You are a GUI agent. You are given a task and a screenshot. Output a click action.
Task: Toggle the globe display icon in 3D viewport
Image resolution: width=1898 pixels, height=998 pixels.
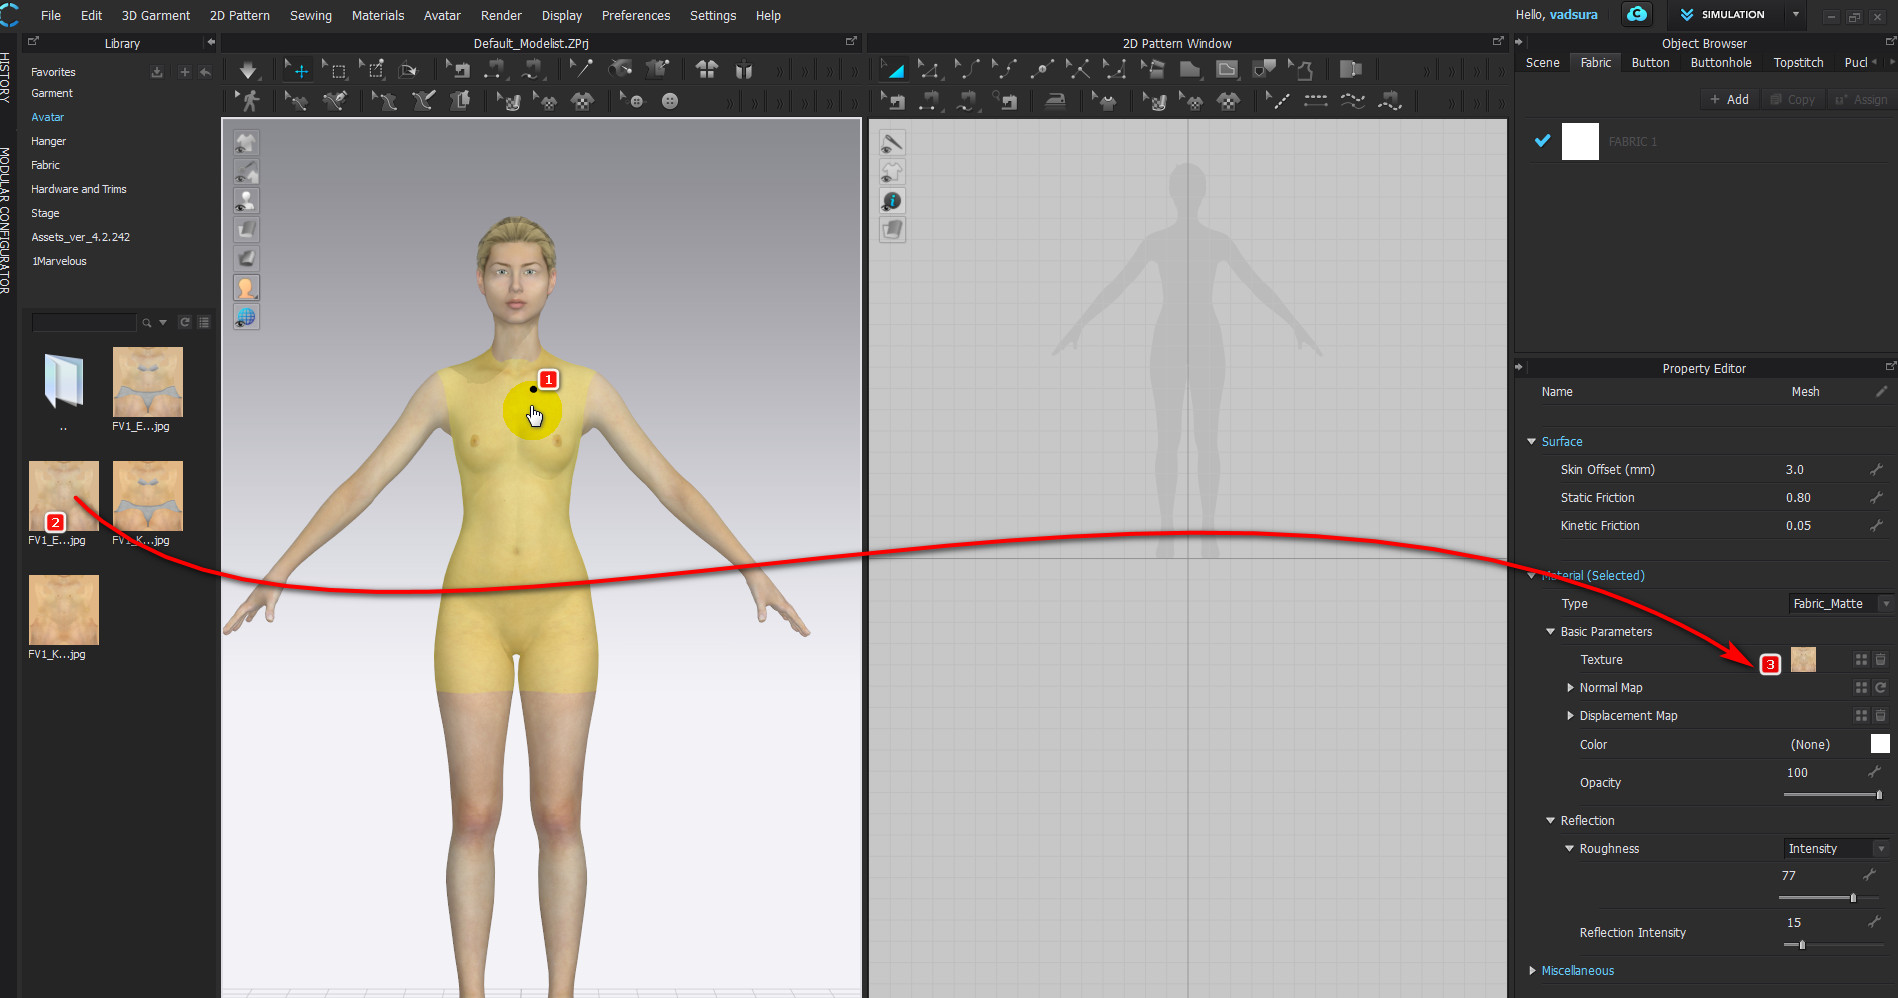click(x=246, y=317)
